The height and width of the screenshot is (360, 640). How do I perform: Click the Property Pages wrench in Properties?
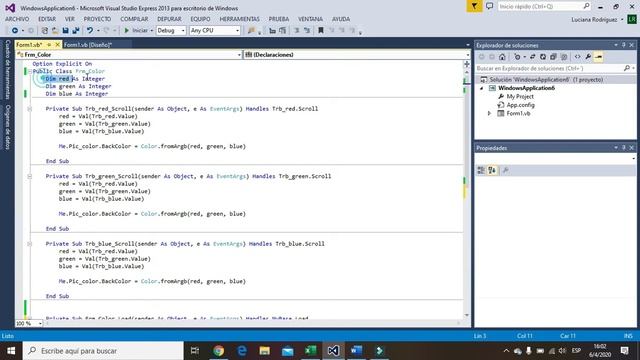coord(506,170)
